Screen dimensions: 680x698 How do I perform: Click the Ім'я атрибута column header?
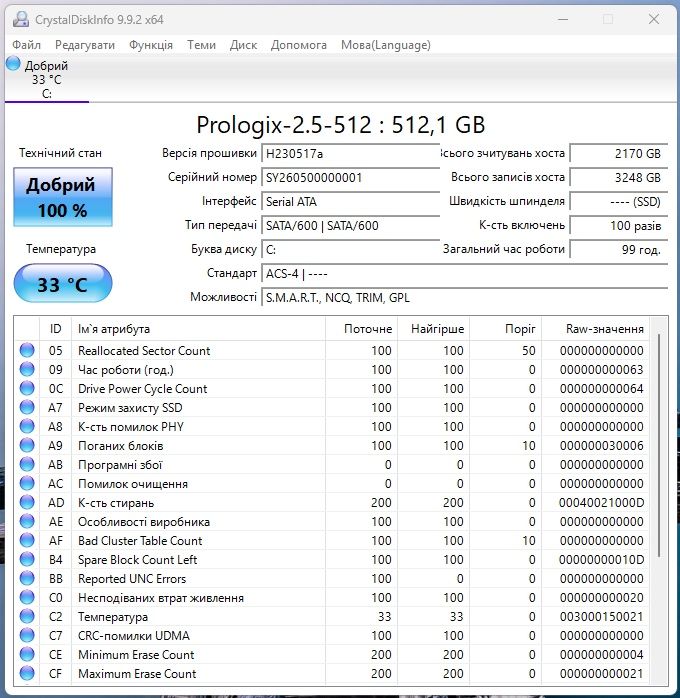(198, 329)
